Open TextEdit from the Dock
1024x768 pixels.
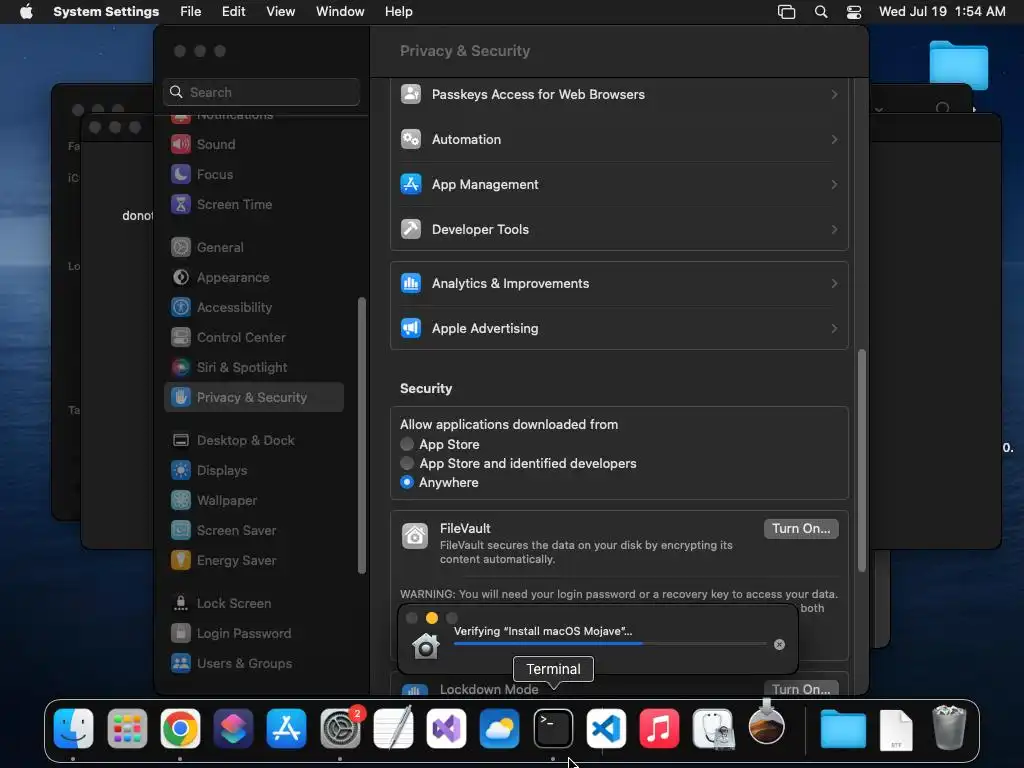[393, 728]
